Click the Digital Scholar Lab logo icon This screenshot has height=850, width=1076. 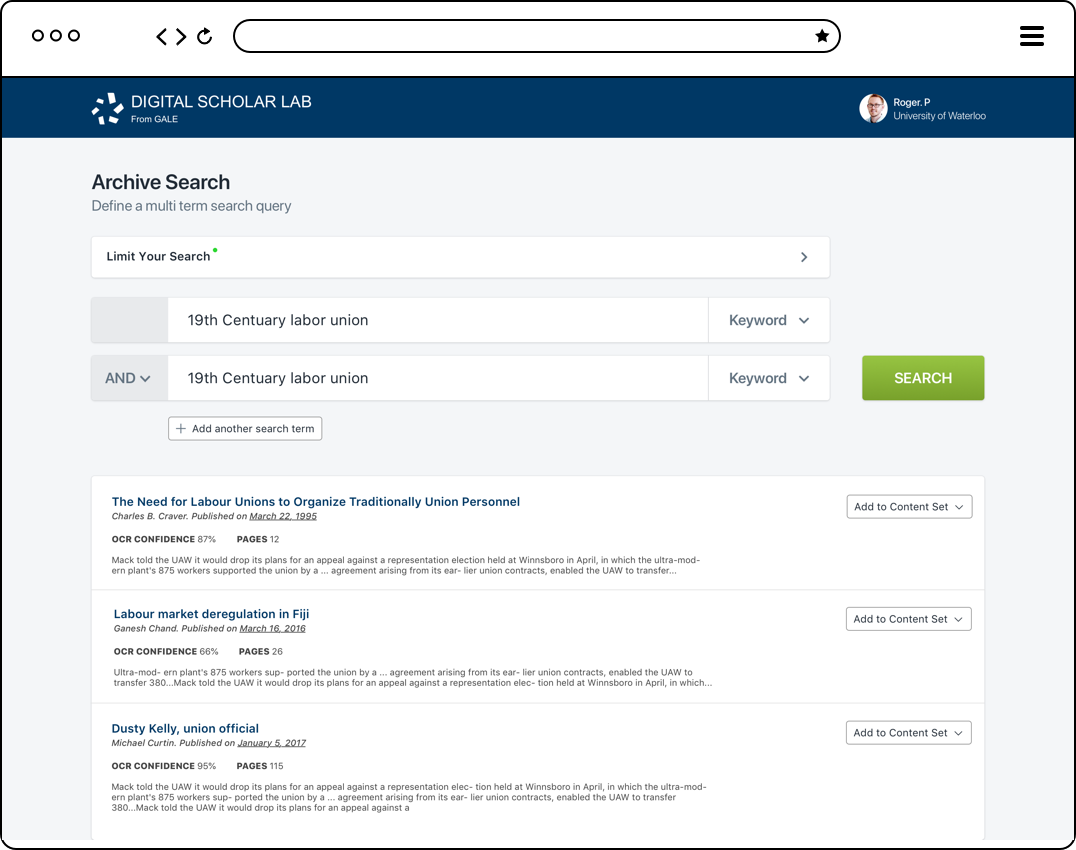[x=107, y=108]
